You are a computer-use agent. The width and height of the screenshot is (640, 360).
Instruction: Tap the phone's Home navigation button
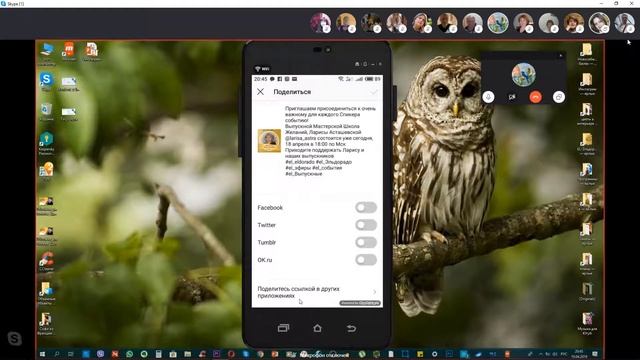(317, 328)
